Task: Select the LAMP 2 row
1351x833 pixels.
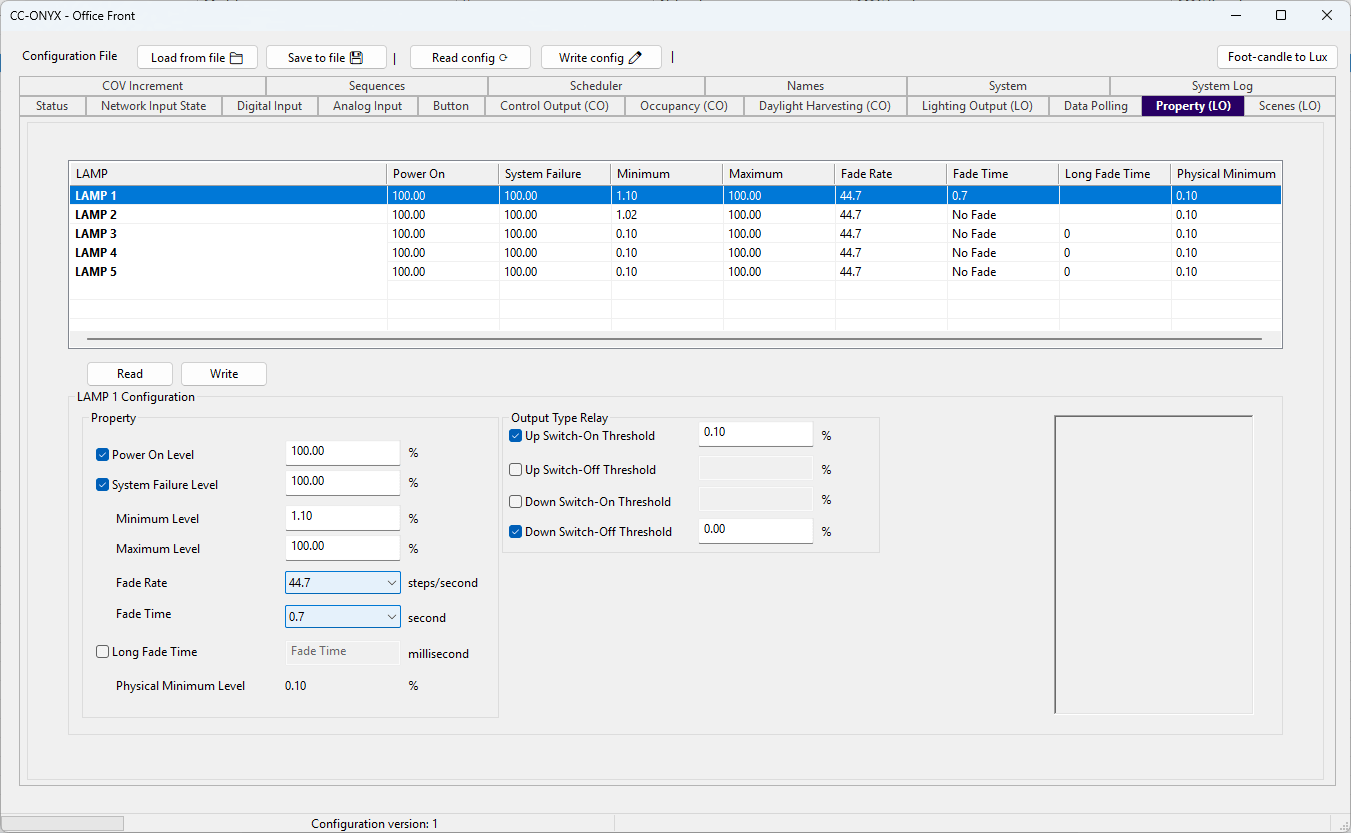Action: 675,215
